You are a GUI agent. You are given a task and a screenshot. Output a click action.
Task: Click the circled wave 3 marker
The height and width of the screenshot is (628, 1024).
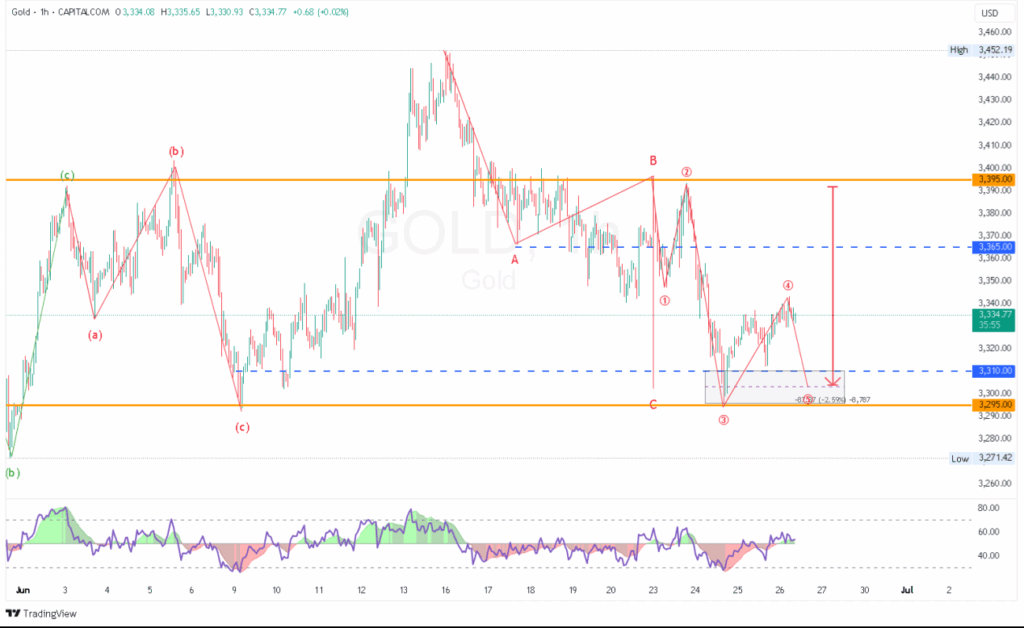point(723,420)
